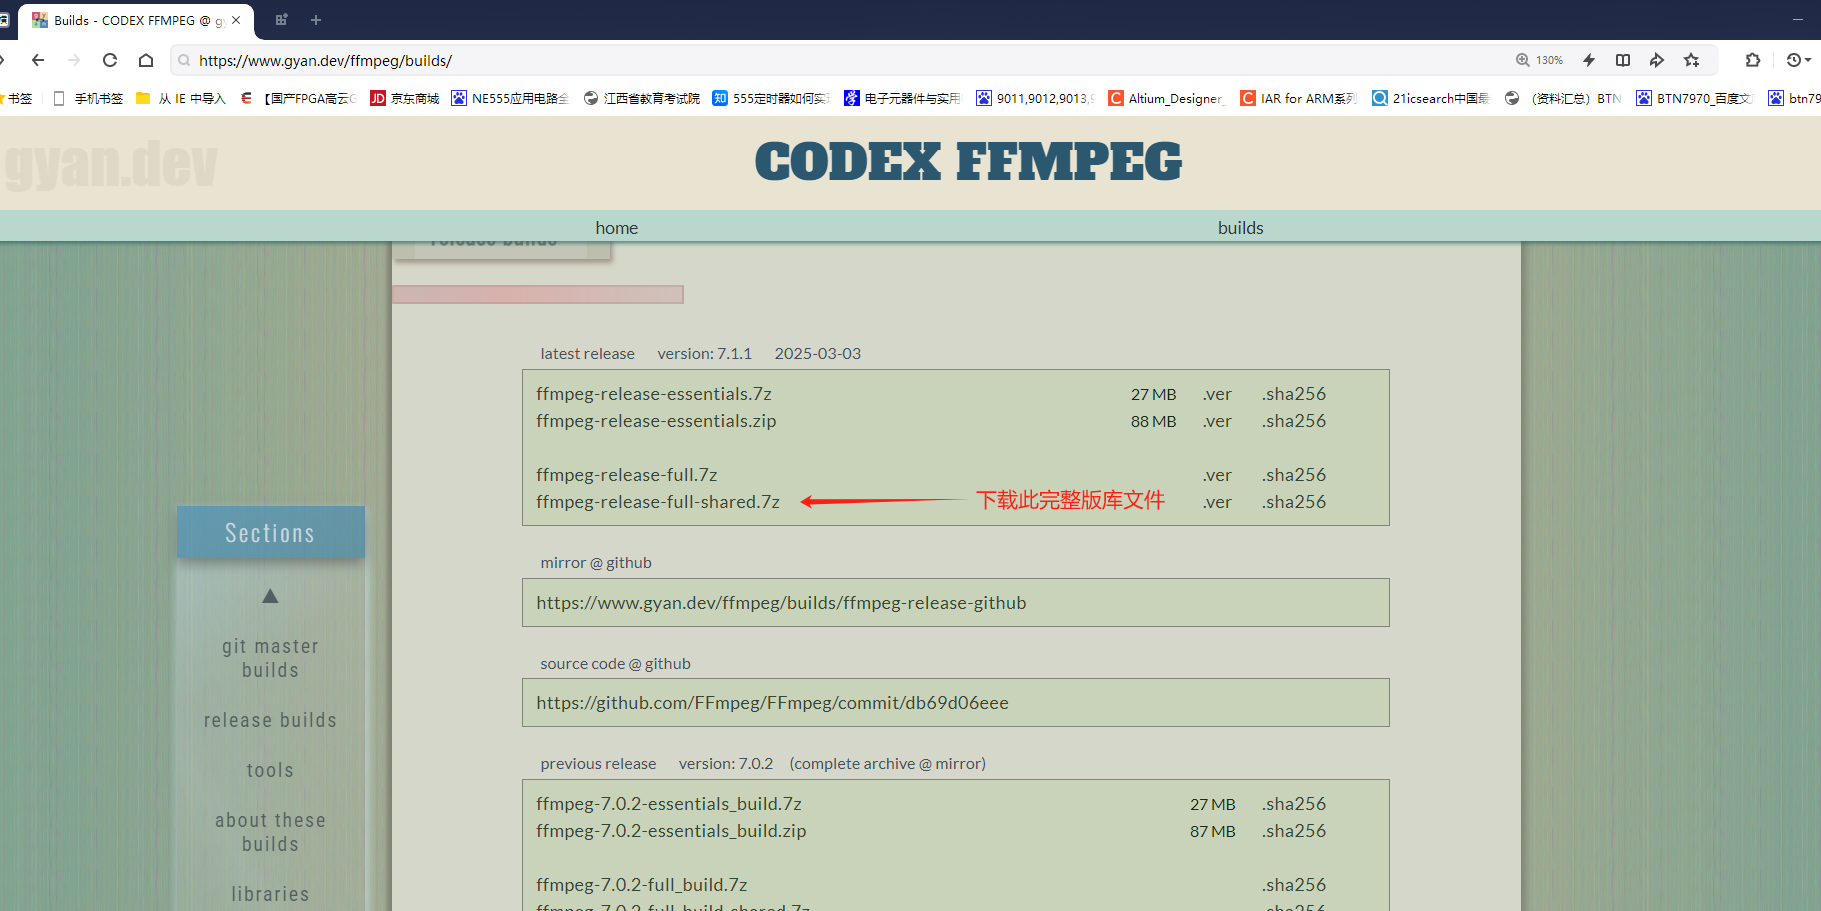Close the Builds - CODEX FFMPEG tab
Image resolution: width=1821 pixels, height=911 pixels.
point(236,20)
